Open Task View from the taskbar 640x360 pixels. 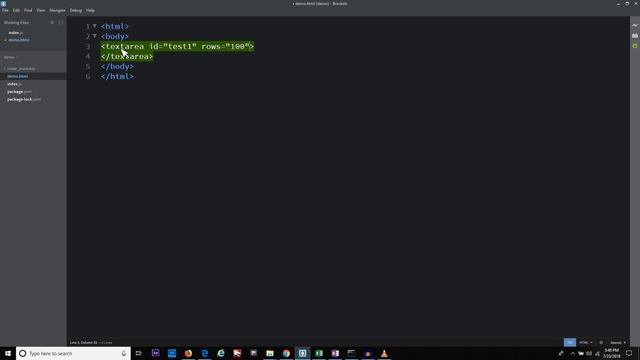pyautogui.click(x=139, y=353)
